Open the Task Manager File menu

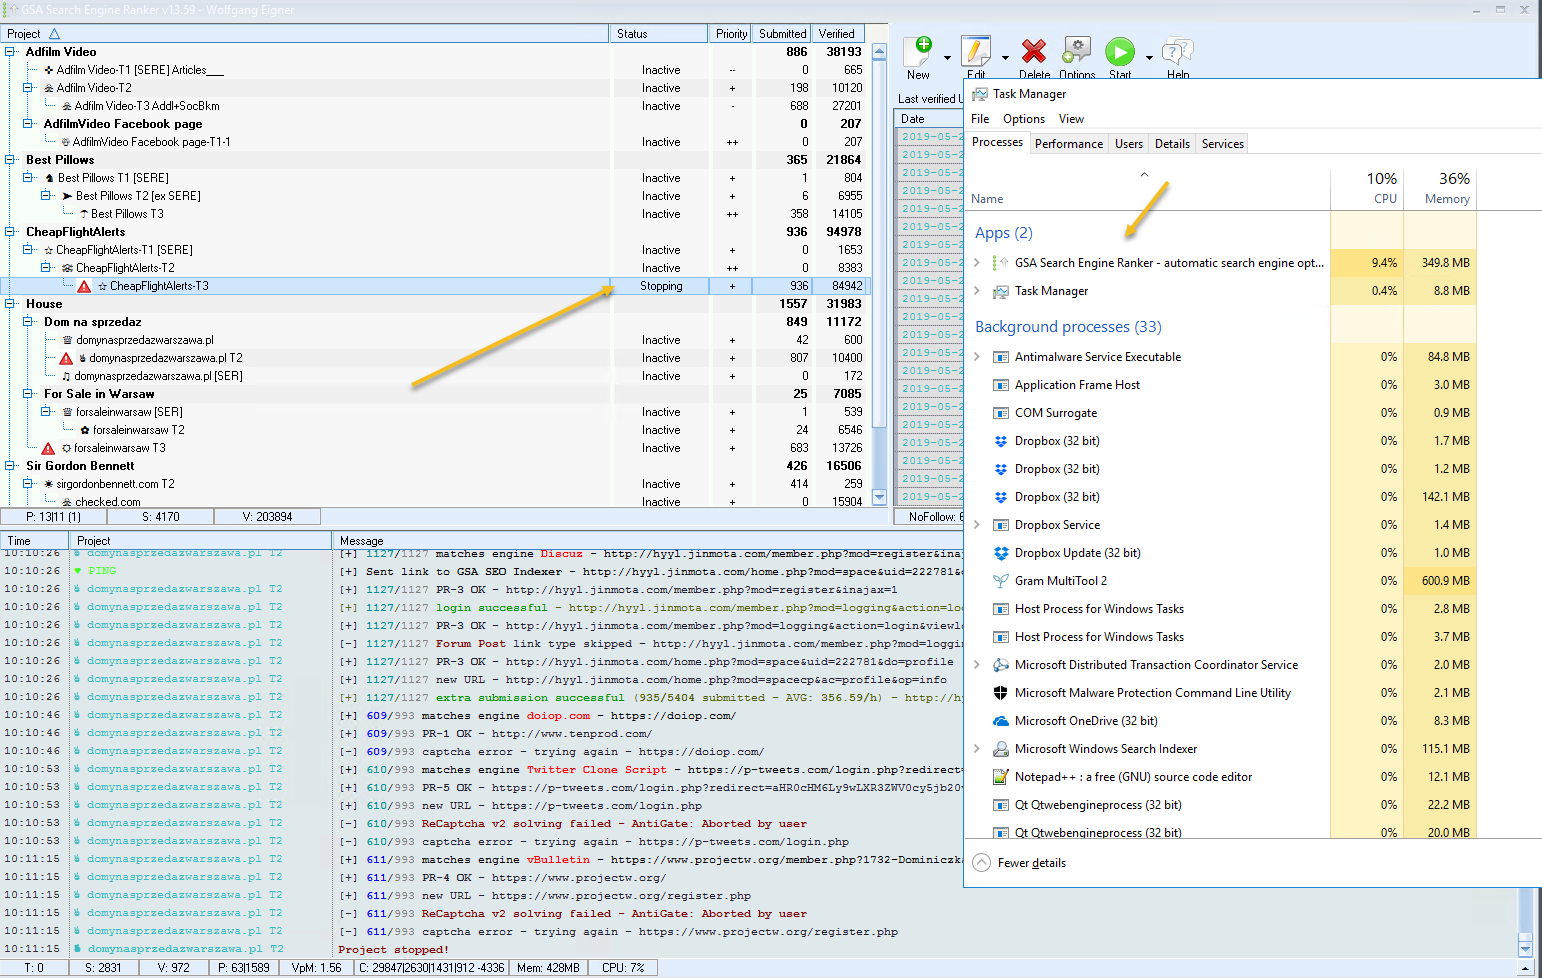click(x=980, y=119)
